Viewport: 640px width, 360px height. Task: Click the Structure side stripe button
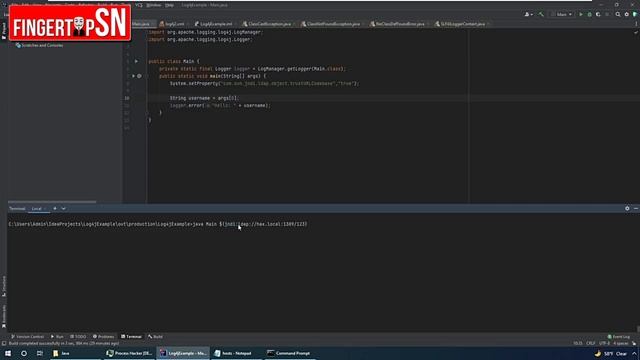(4, 287)
